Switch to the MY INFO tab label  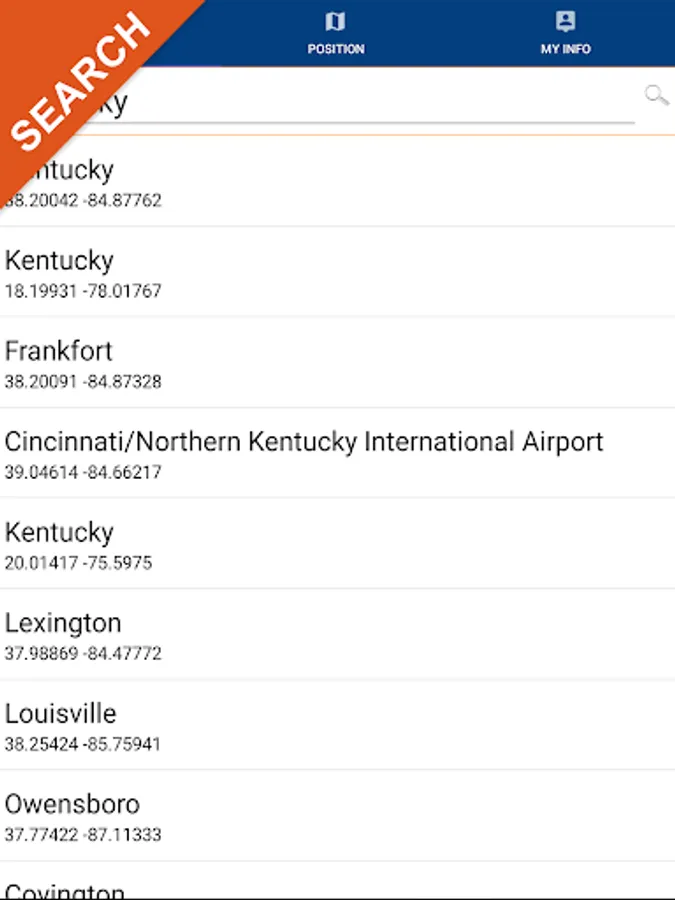566,49
